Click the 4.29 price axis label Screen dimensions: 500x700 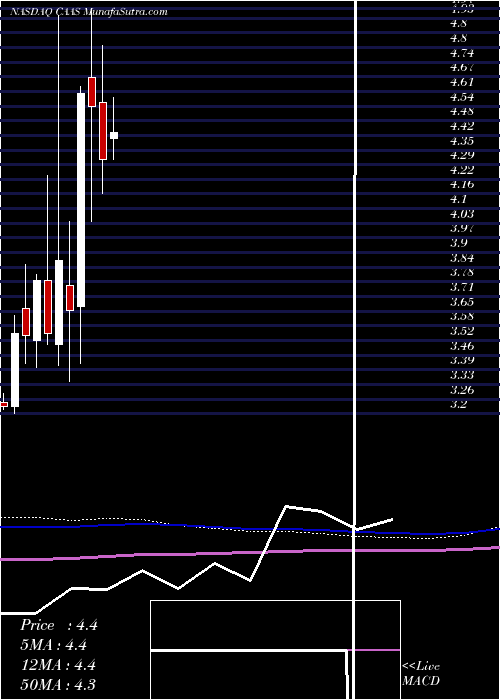coord(462,156)
